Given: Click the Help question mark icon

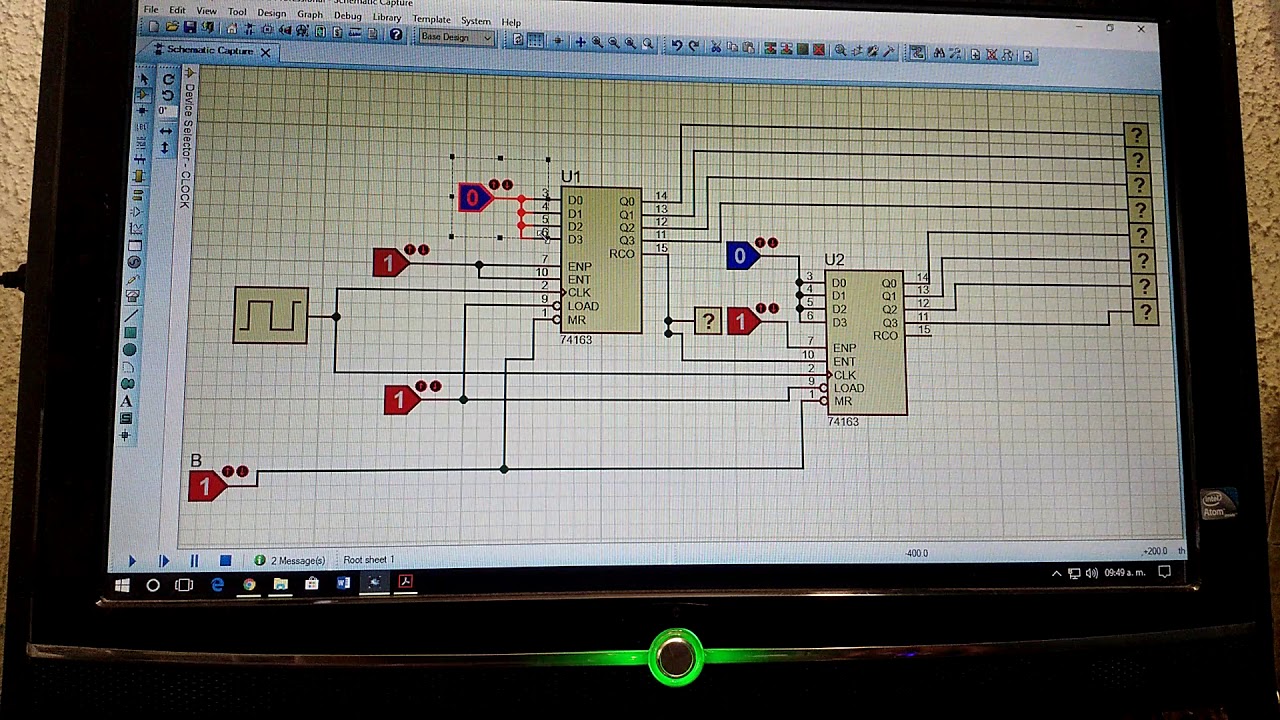Looking at the screenshot, I should click(396, 35).
